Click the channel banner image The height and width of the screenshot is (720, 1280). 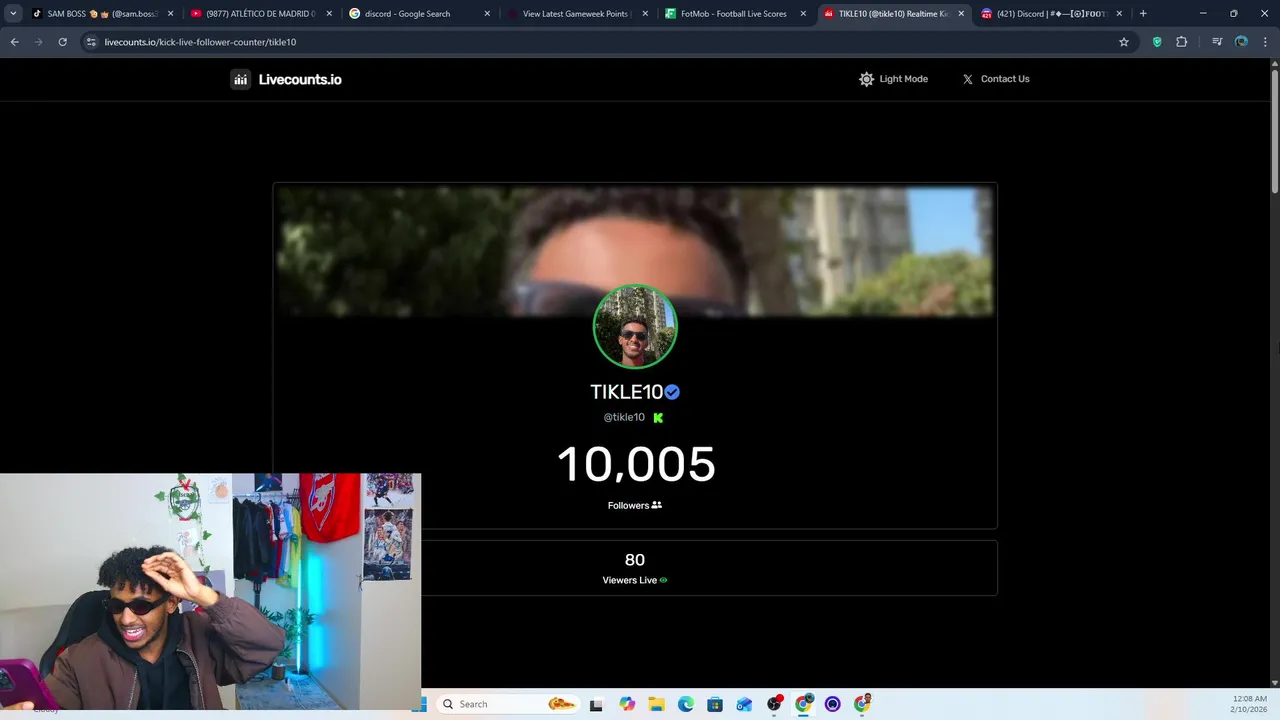click(x=635, y=250)
